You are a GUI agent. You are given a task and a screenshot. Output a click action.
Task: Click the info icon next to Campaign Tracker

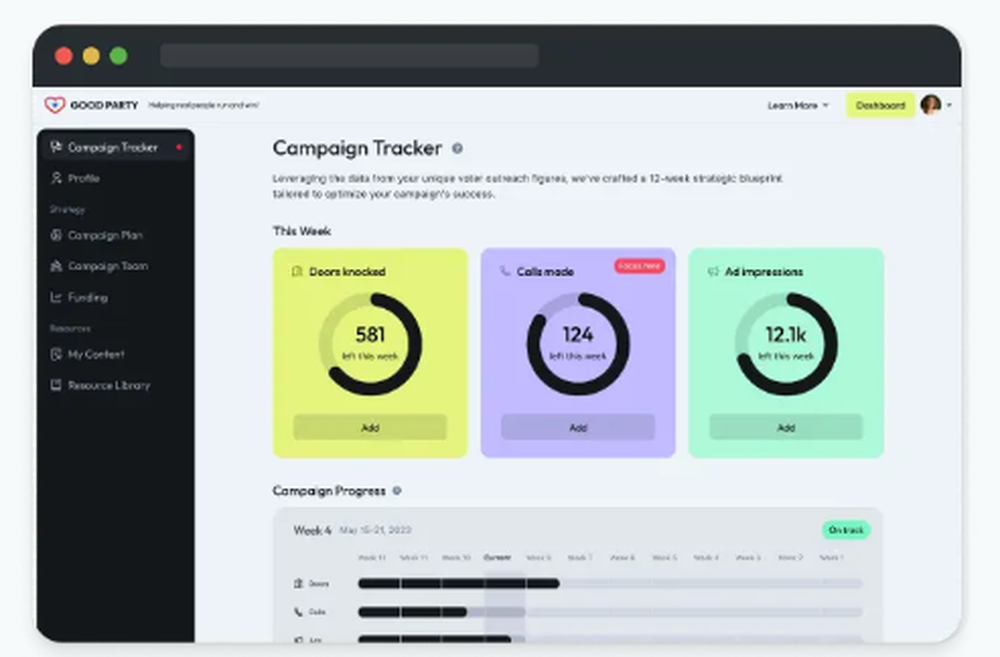pyautogui.click(x=457, y=148)
